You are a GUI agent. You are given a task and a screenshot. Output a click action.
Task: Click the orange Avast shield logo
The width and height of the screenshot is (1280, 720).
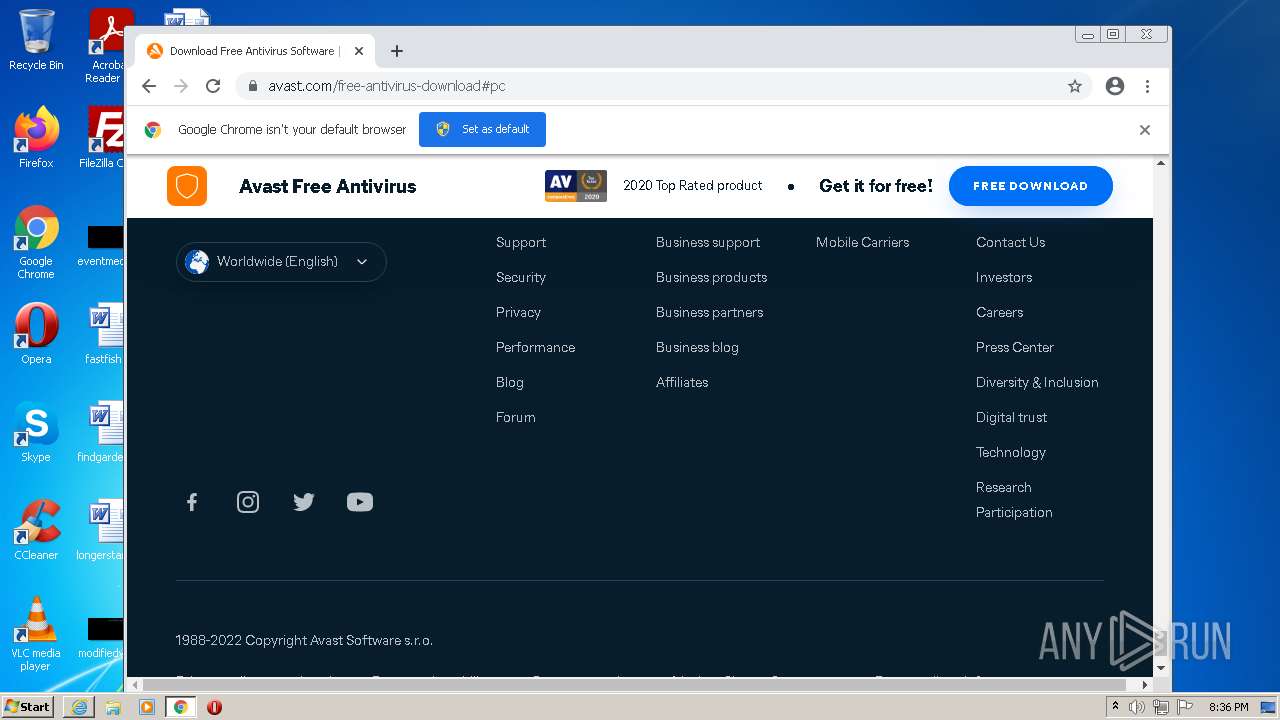point(187,186)
